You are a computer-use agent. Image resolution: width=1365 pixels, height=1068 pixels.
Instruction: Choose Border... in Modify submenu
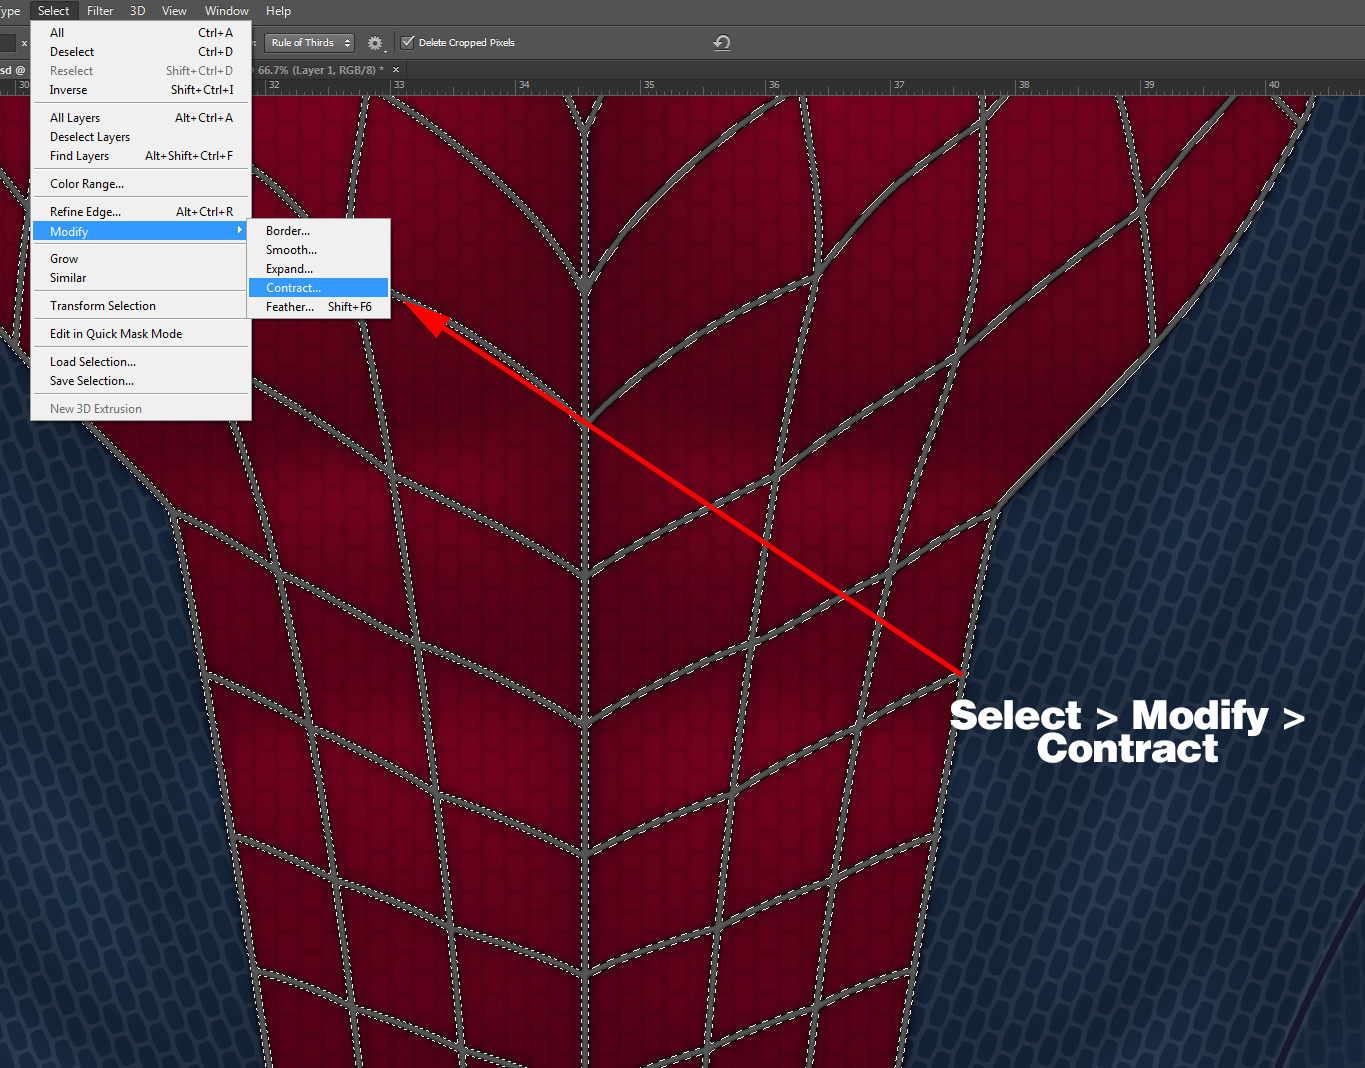(x=318, y=231)
